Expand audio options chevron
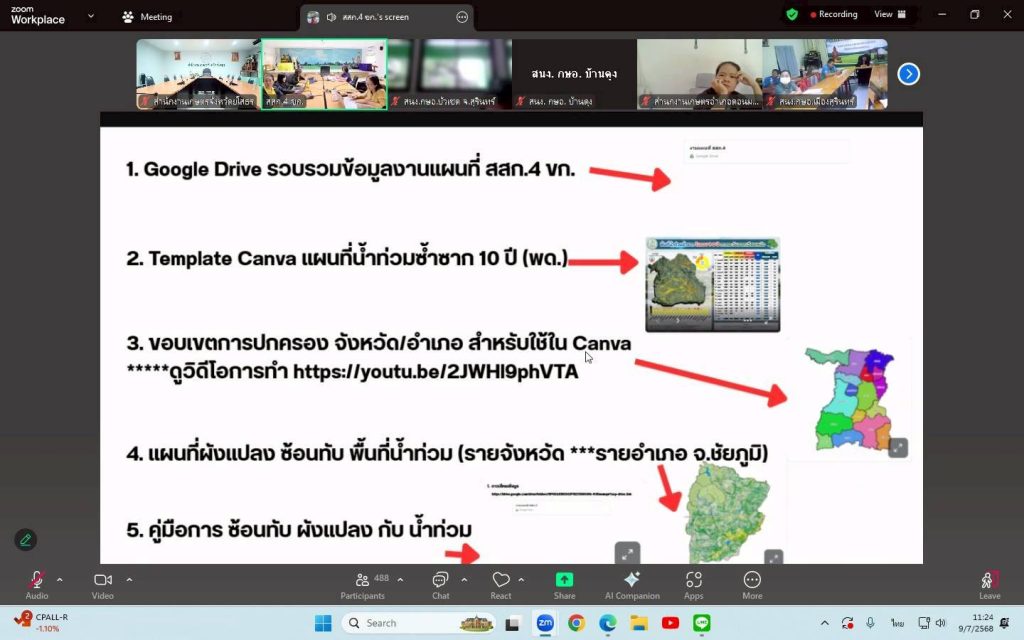The image size is (1024, 640). click(59, 579)
